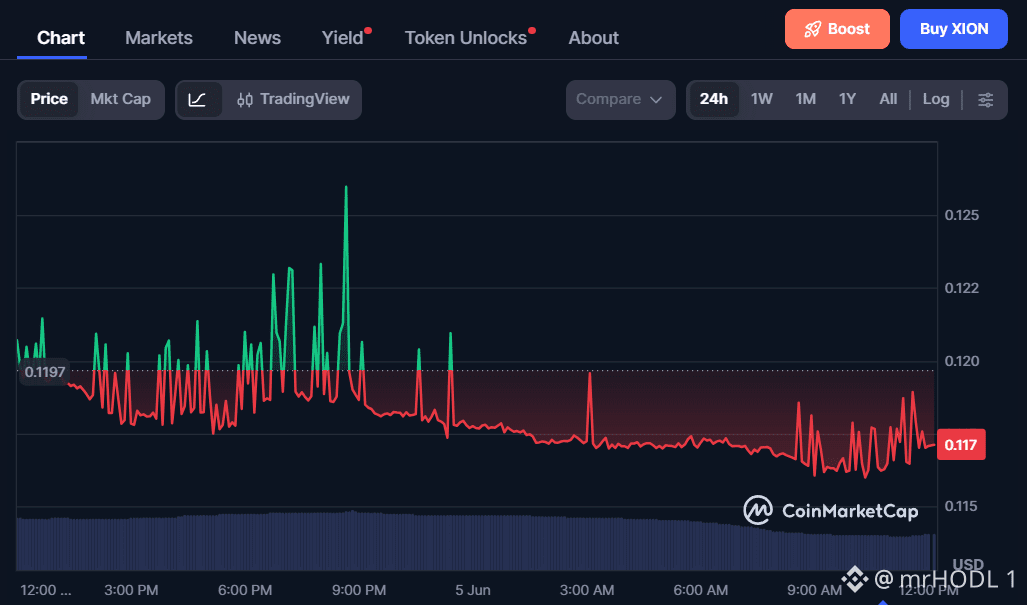Viewport: 1027px width, 605px height.
Task: Open chart settings sliders icon
Action: 985,100
